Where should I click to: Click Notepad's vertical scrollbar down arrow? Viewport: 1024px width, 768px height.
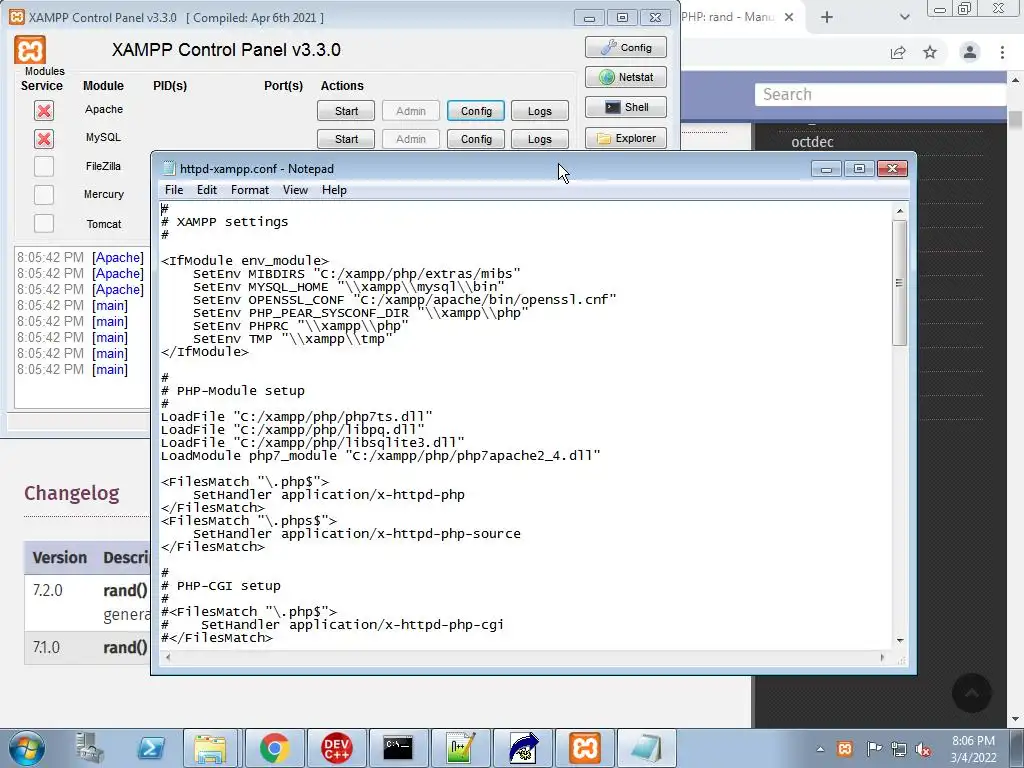[x=900, y=641]
